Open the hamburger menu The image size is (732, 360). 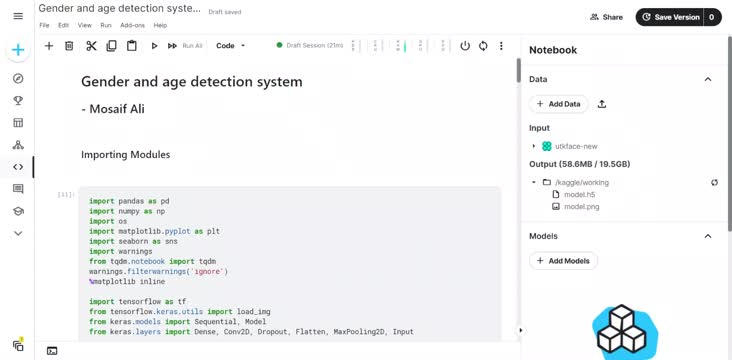(18, 16)
